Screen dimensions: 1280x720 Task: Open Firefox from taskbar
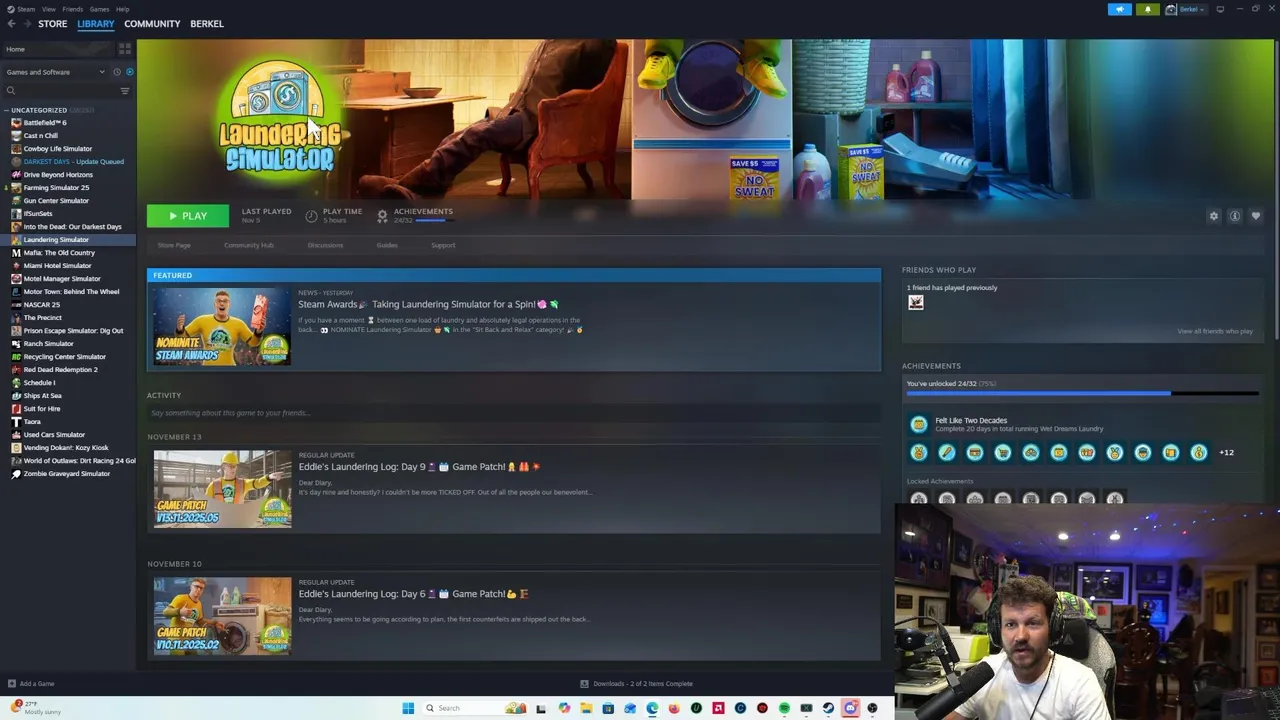[674, 708]
